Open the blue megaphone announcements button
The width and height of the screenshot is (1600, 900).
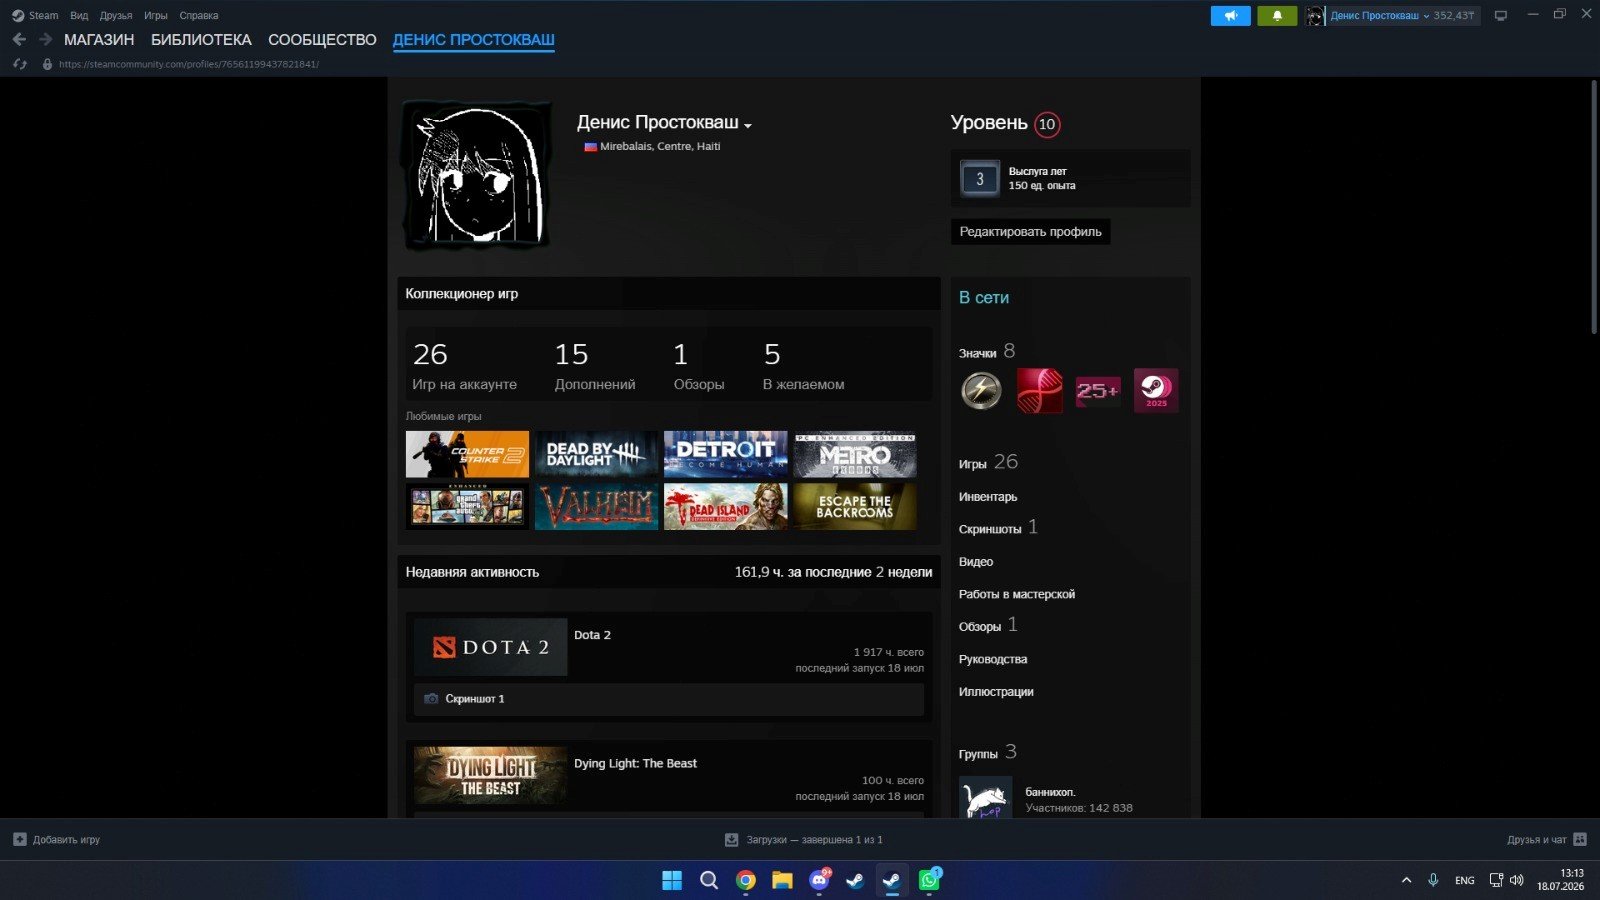point(1230,16)
